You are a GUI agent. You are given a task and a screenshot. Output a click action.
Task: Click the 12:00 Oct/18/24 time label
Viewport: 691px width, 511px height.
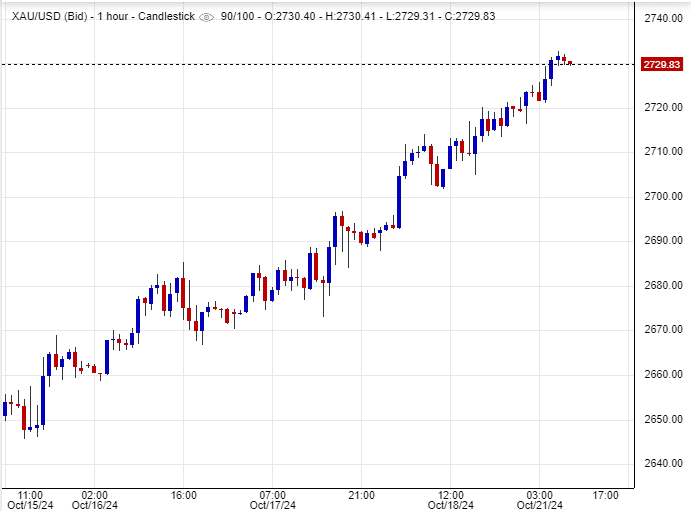coord(450,500)
